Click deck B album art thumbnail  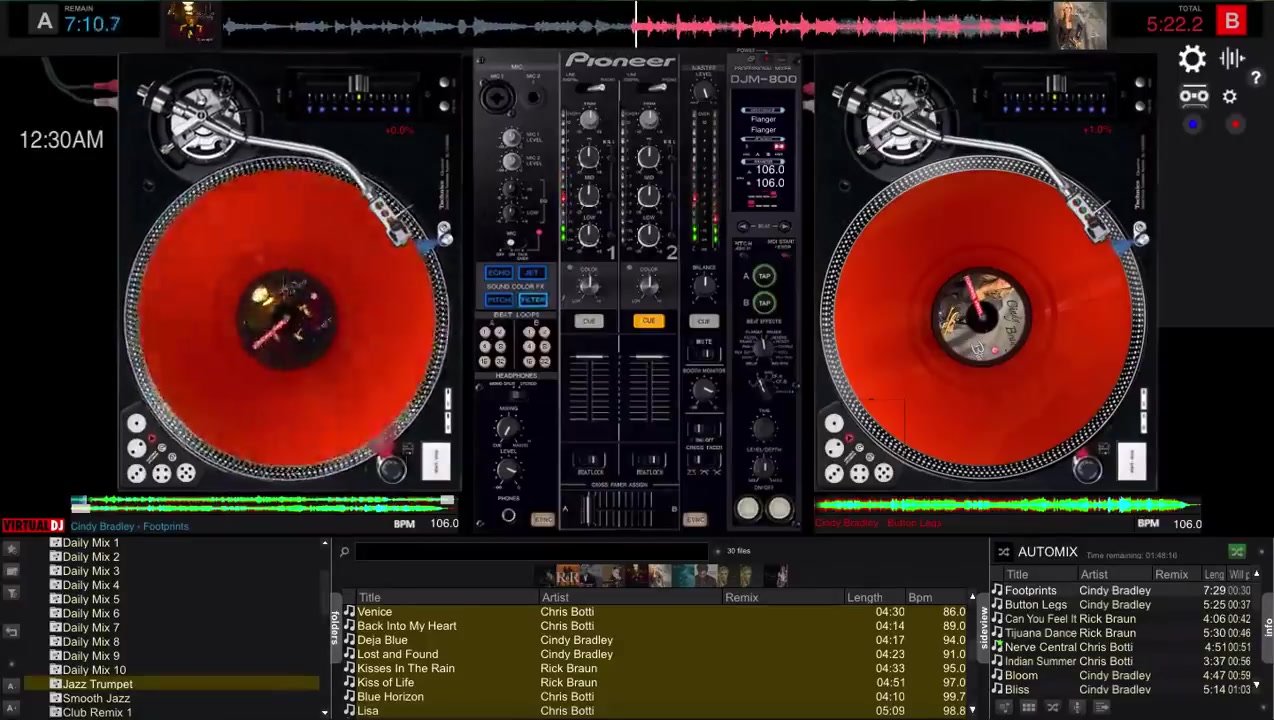point(1080,25)
